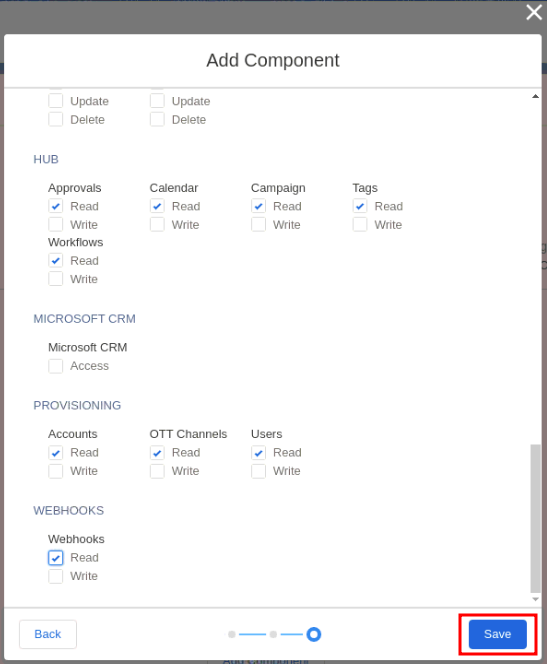Click the scrollbar down arrow

[x=536, y=599]
